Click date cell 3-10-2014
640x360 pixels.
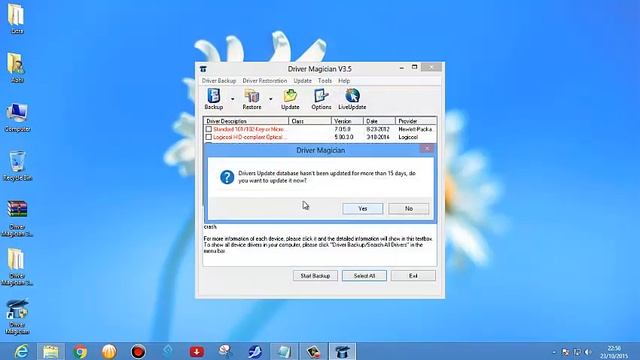[378, 137]
